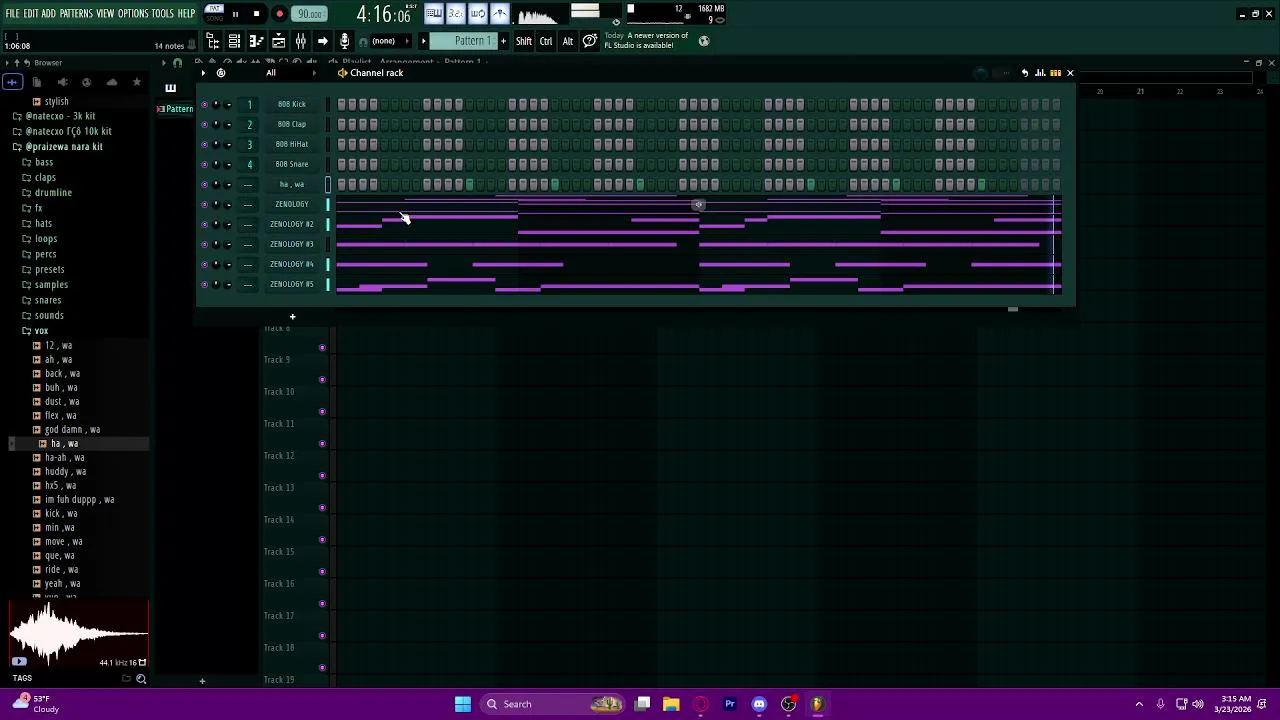
Task: Click the Channel rack graph editor icon
Action: (x=1040, y=73)
